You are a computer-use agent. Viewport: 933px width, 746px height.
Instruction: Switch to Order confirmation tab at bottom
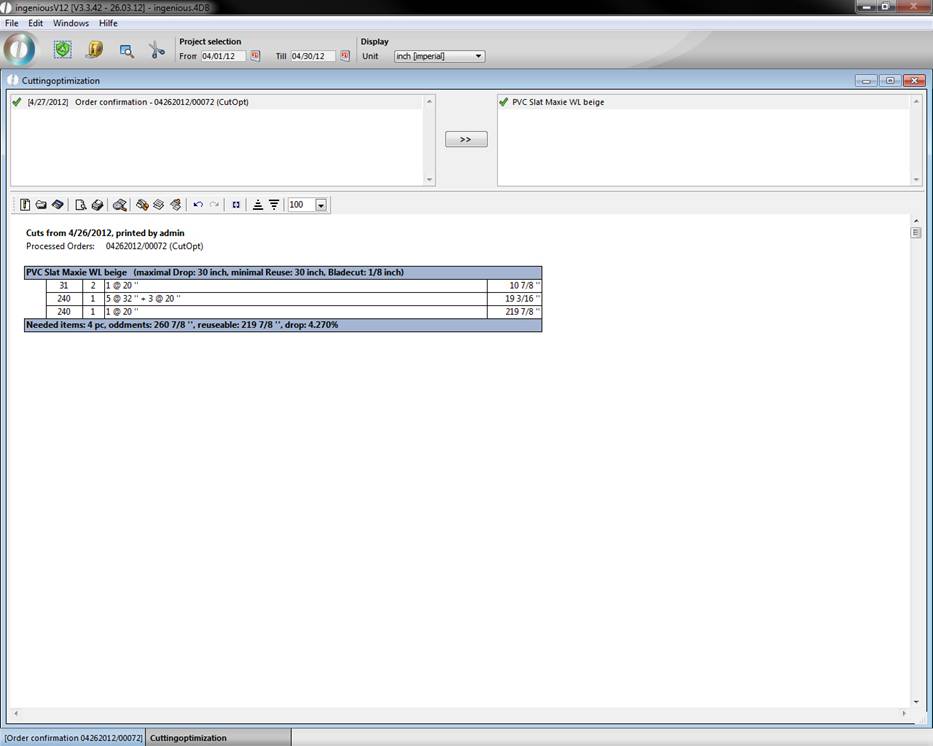(x=73, y=738)
